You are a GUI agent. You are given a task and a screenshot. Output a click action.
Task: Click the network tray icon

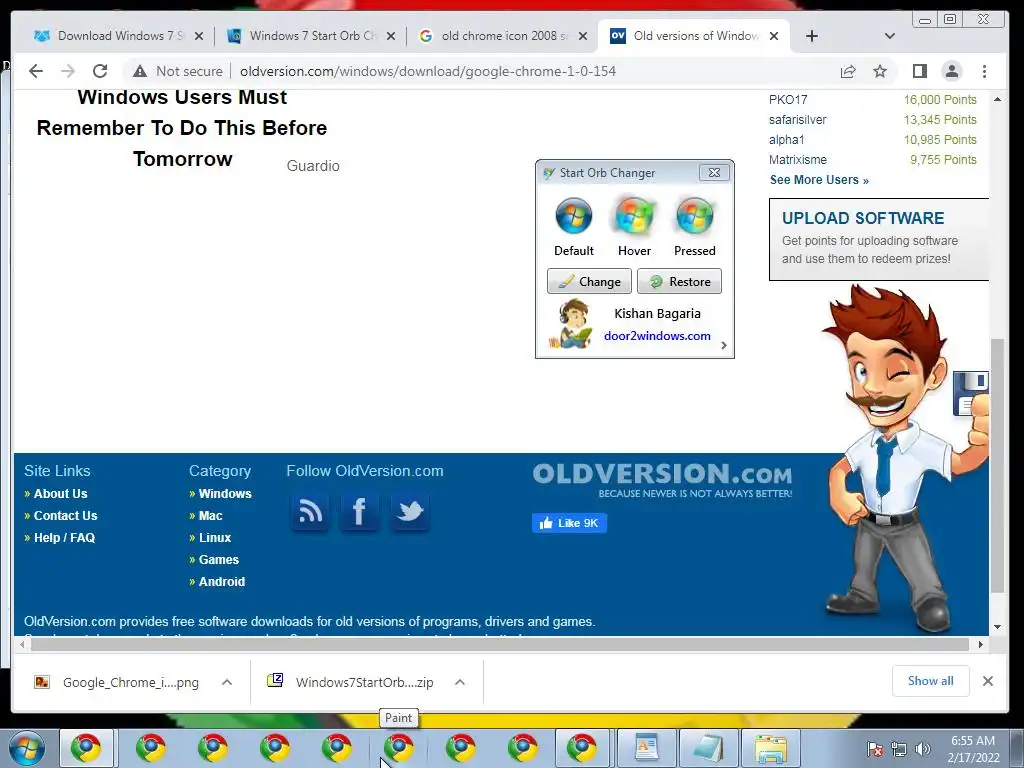(x=899, y=749)
